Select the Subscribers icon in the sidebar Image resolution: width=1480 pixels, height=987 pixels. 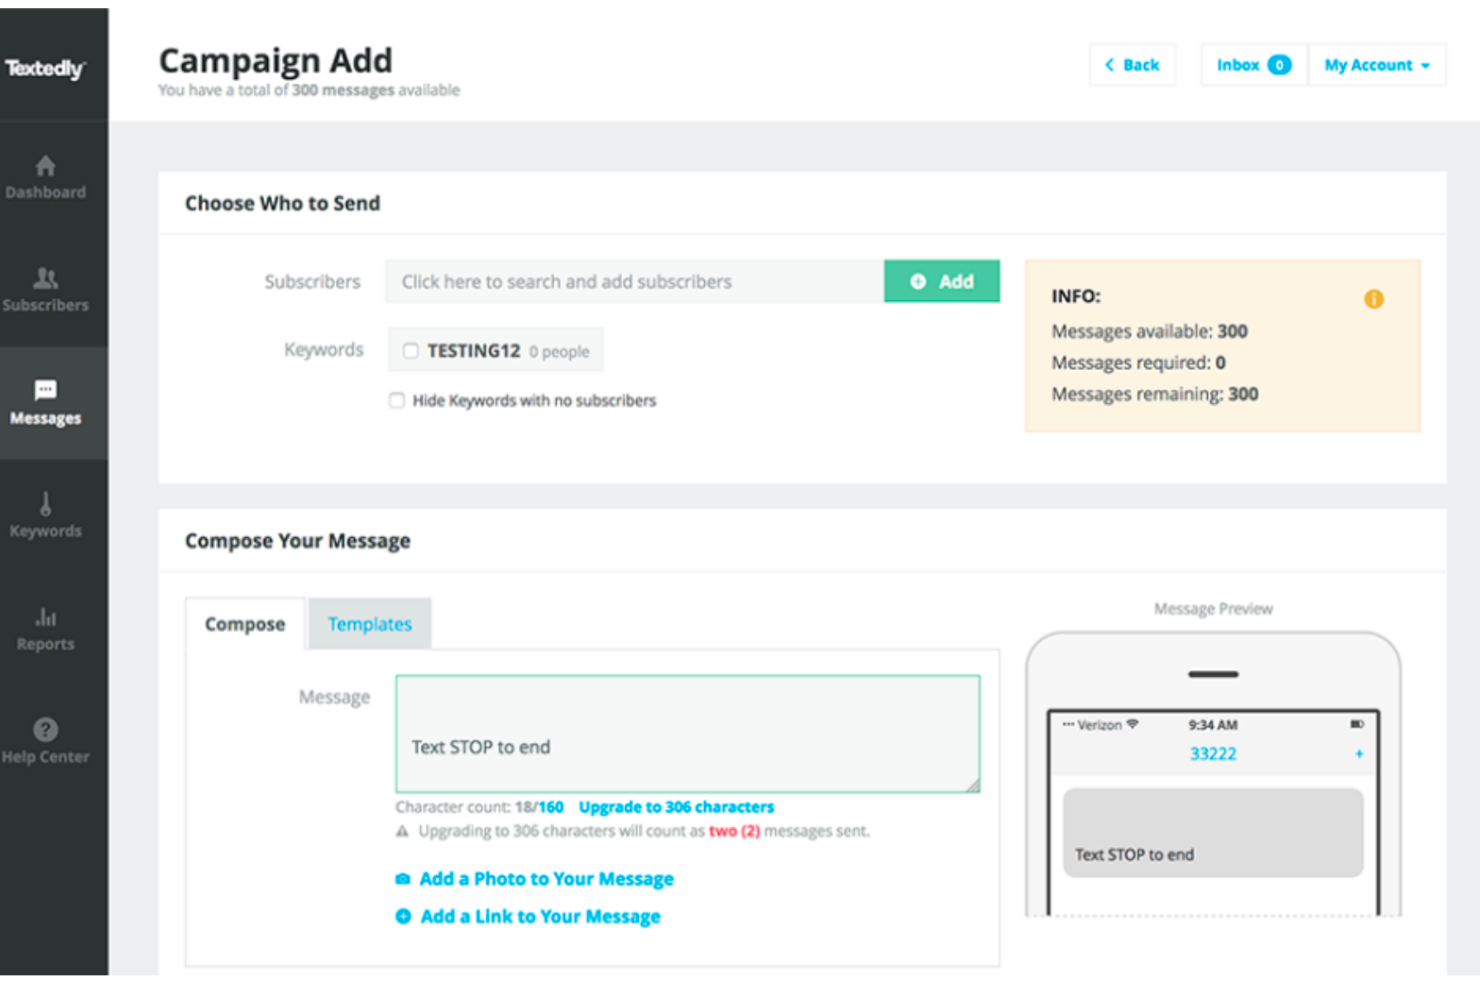tap(45, 279)
